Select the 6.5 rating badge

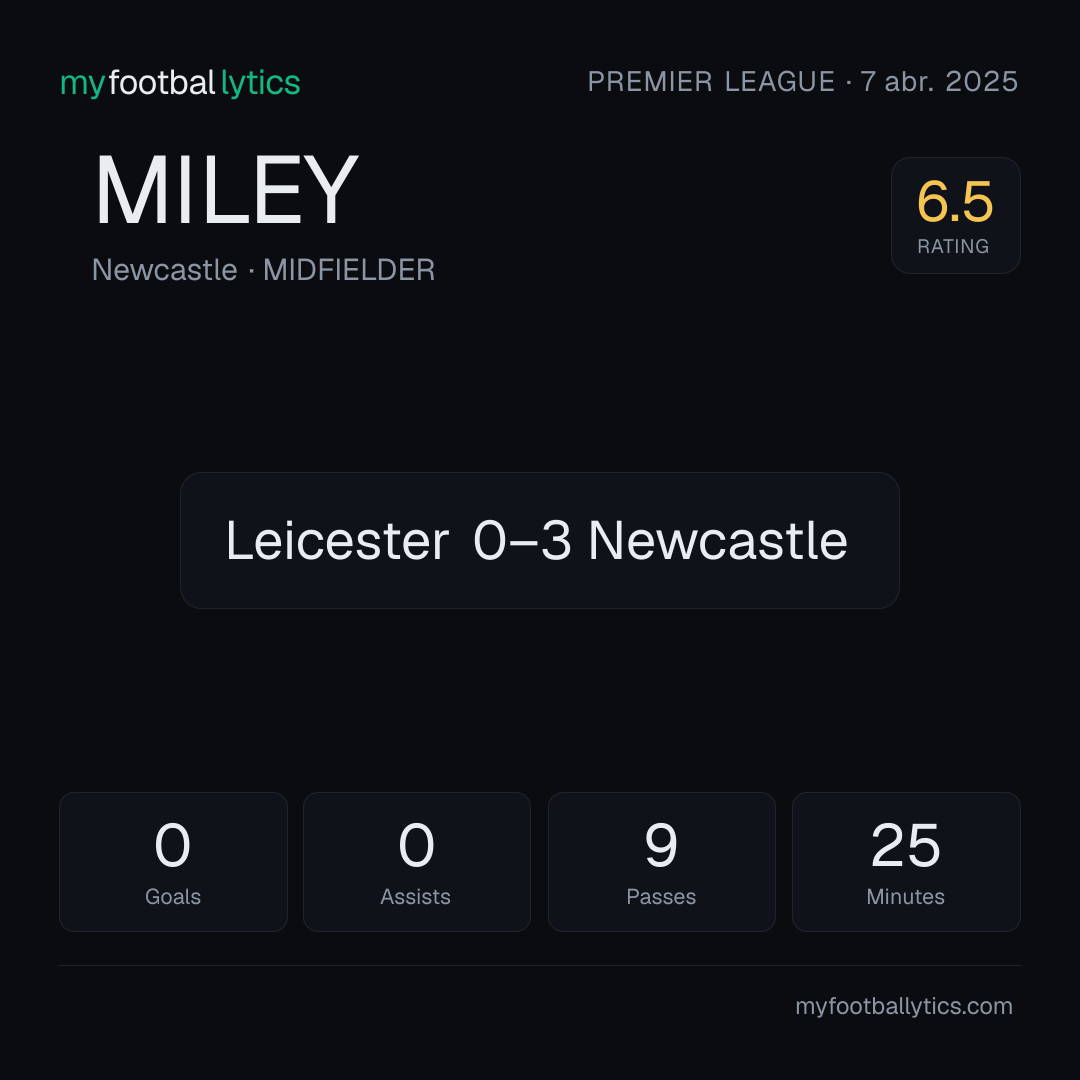[x=955, y=216]
